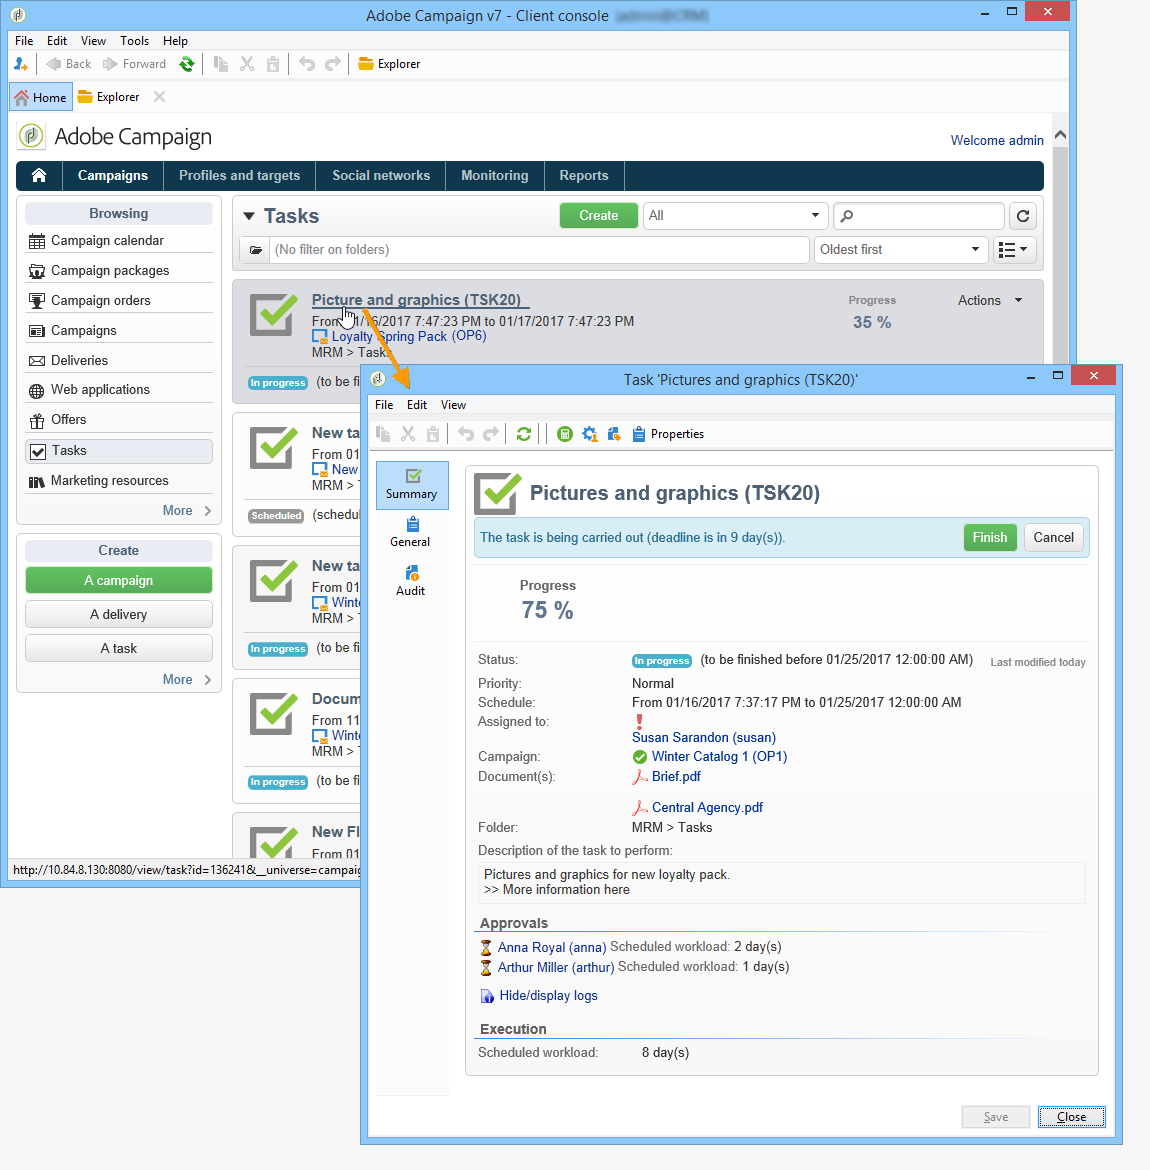Click the green Create button for tasks
Image resolution: width=1150 pixels, height=1170 pixels.
click(599, 216)
